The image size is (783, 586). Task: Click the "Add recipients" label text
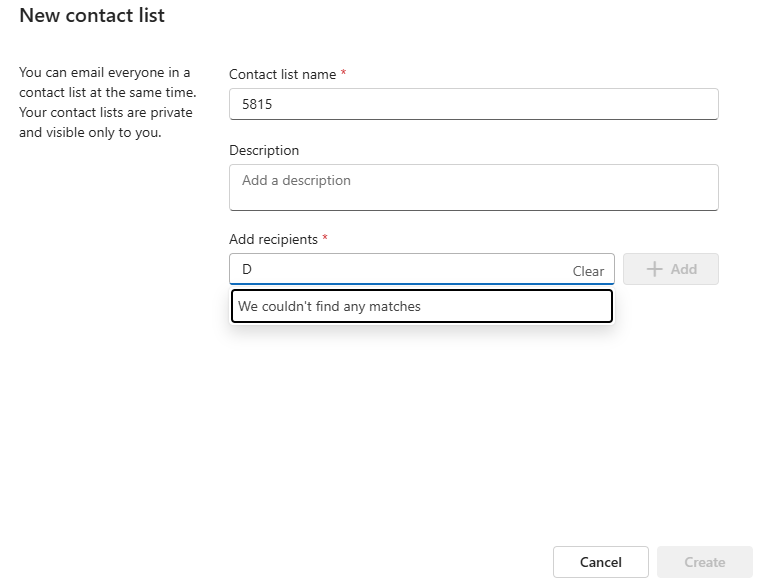(273, 239)
